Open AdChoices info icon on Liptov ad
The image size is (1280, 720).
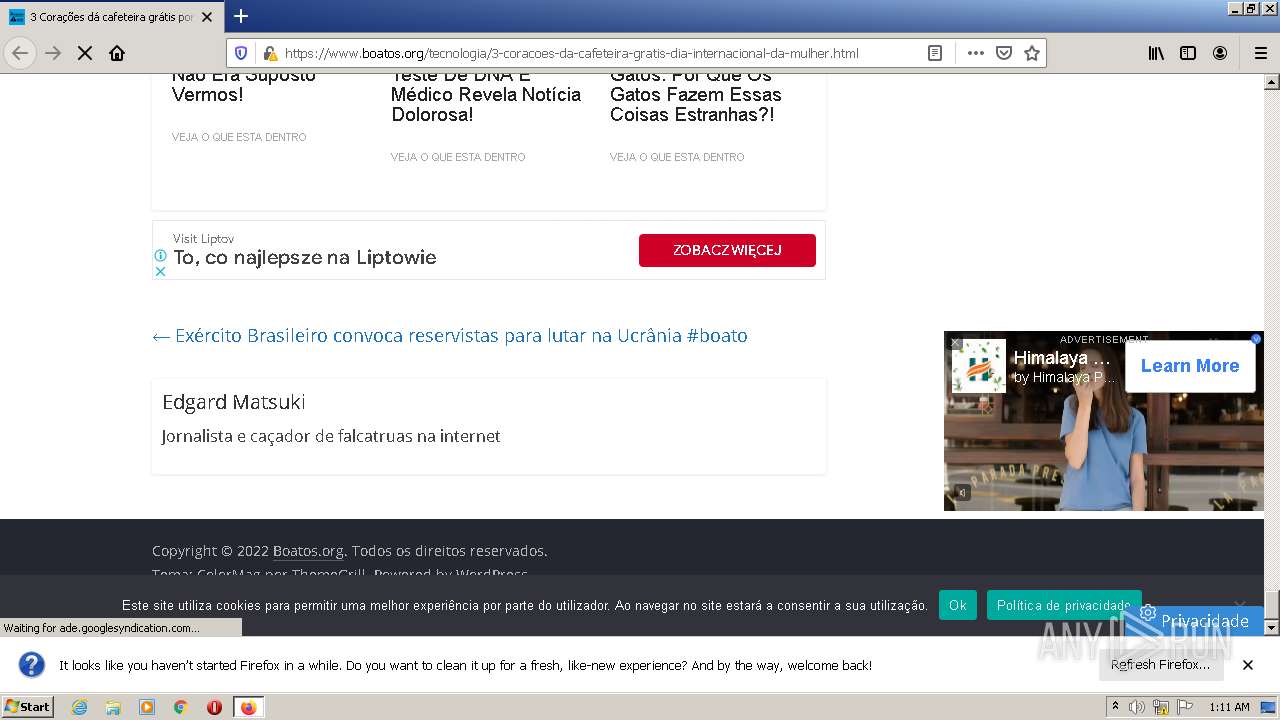point(160,256)
